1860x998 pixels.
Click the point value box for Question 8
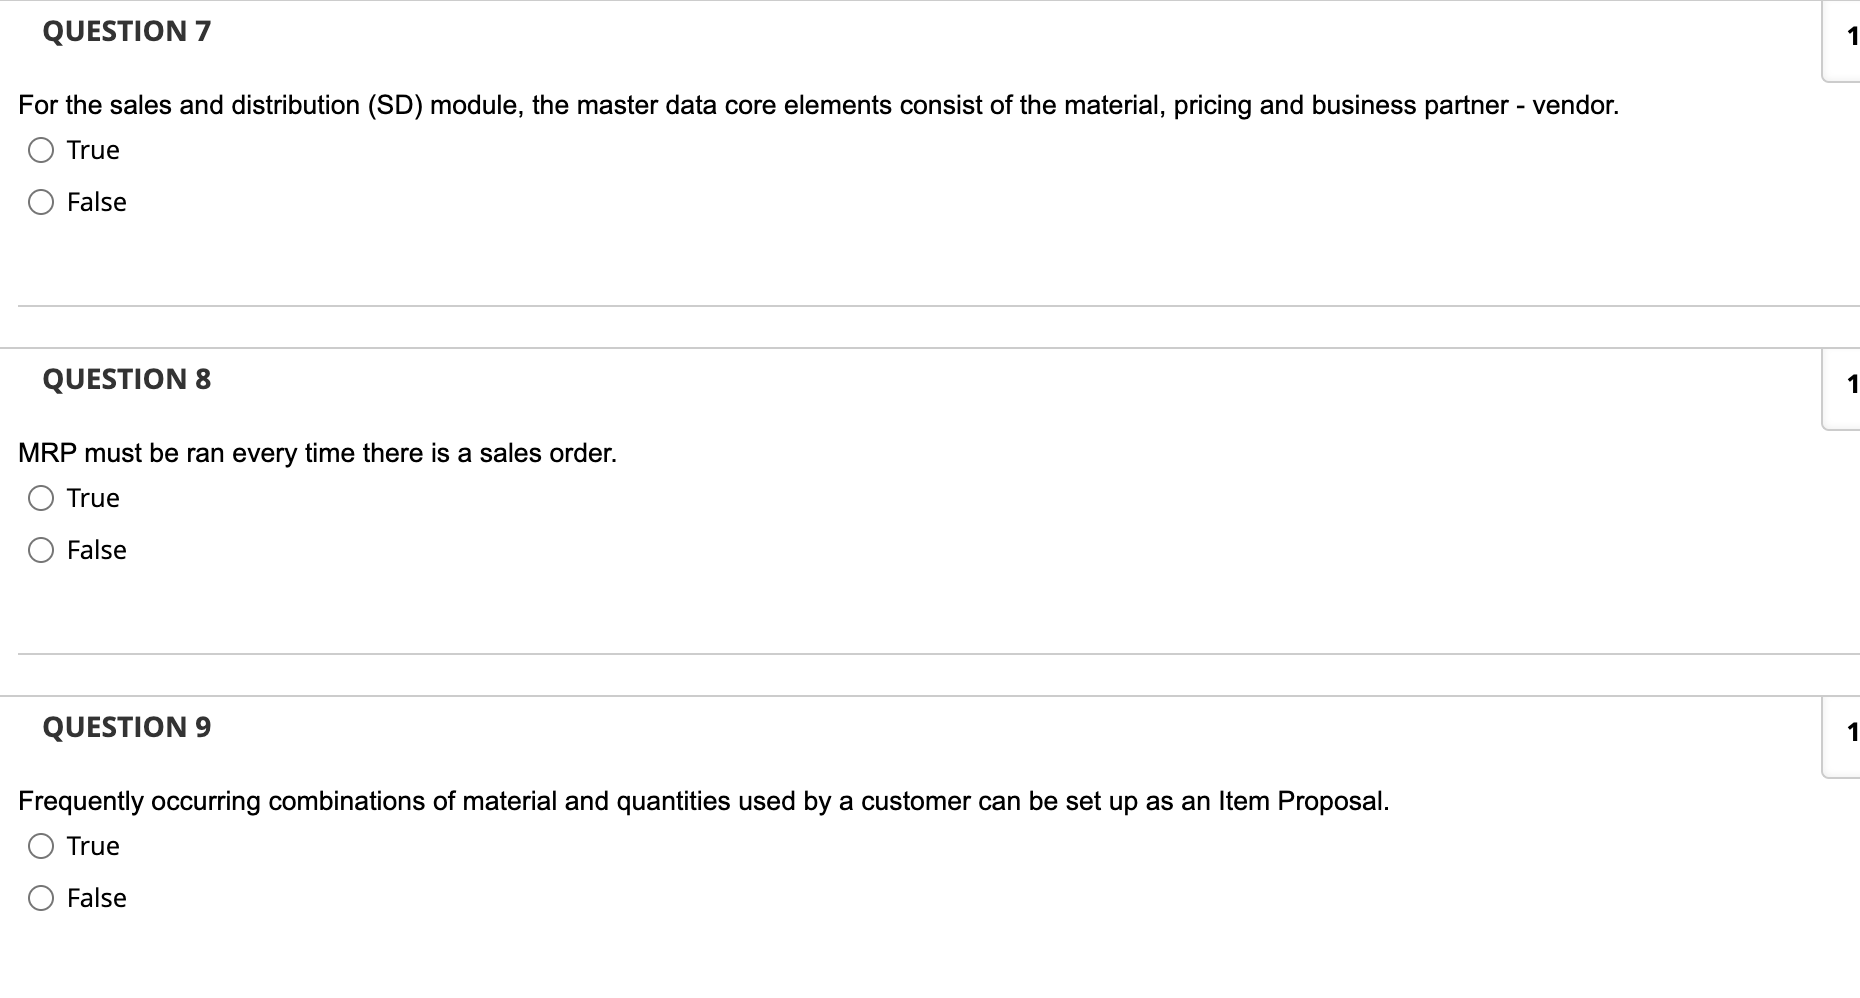(x=1844, y=386)
